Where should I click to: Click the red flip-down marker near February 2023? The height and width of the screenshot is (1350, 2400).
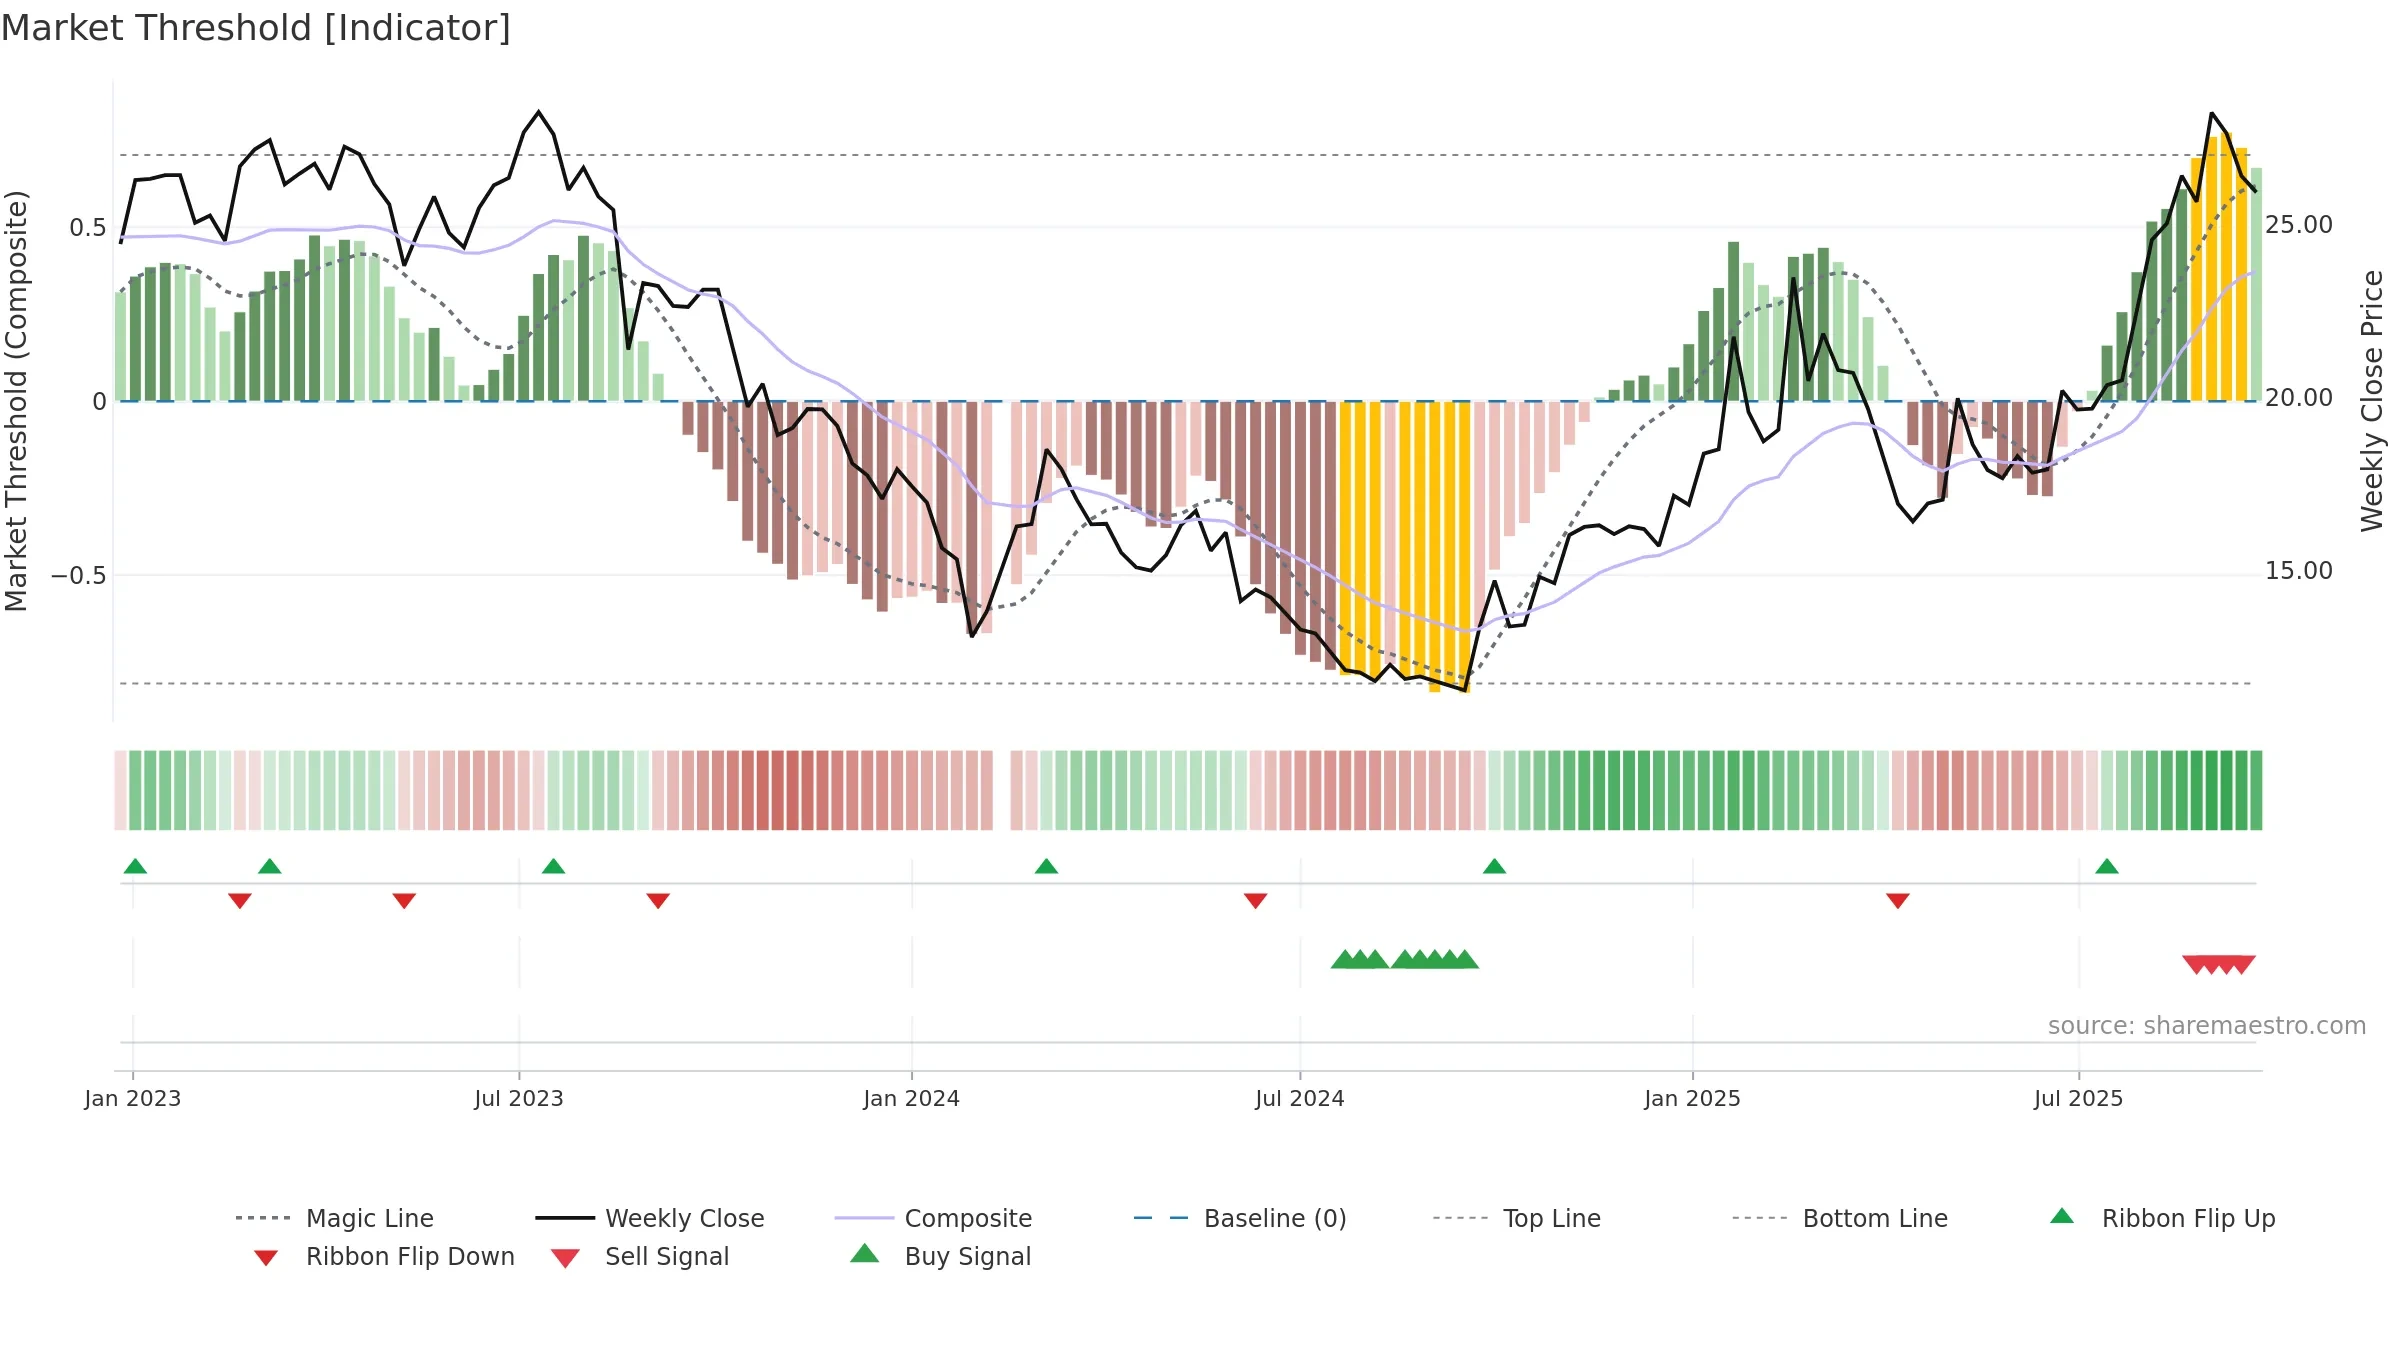pos(240,901)
